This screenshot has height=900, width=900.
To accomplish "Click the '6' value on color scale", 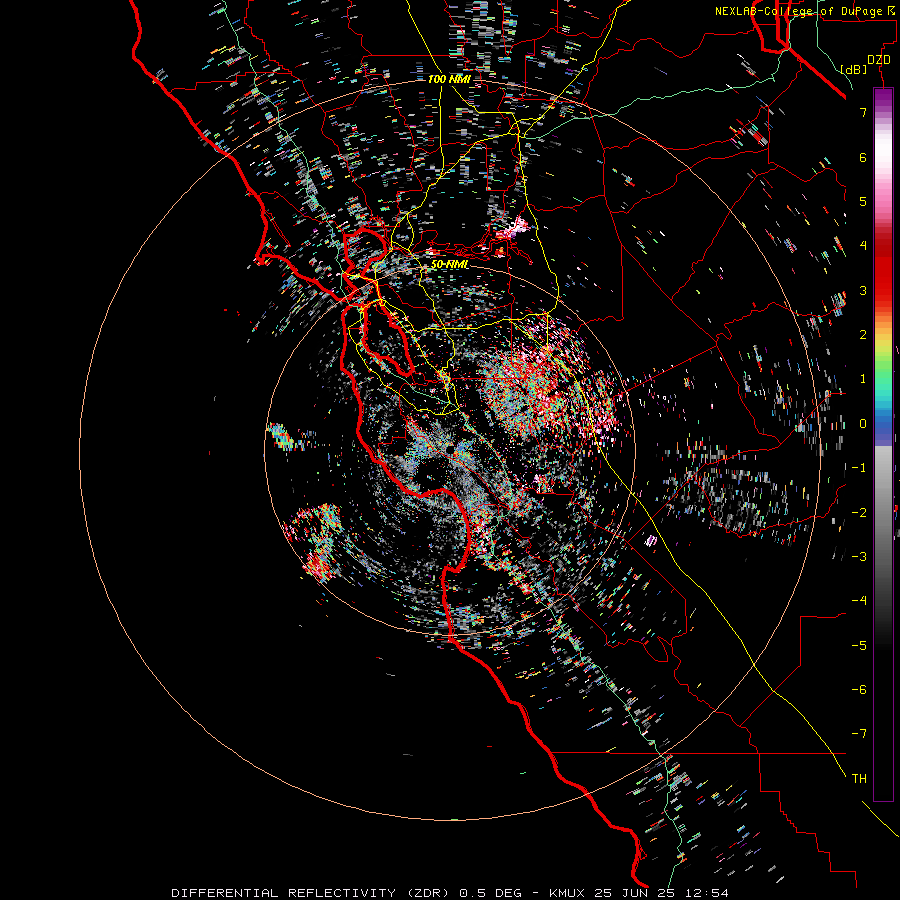I will [863, 157].
